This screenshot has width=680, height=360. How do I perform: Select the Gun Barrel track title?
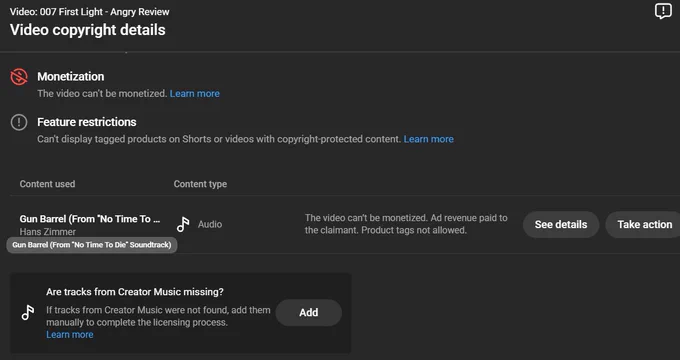90,219
